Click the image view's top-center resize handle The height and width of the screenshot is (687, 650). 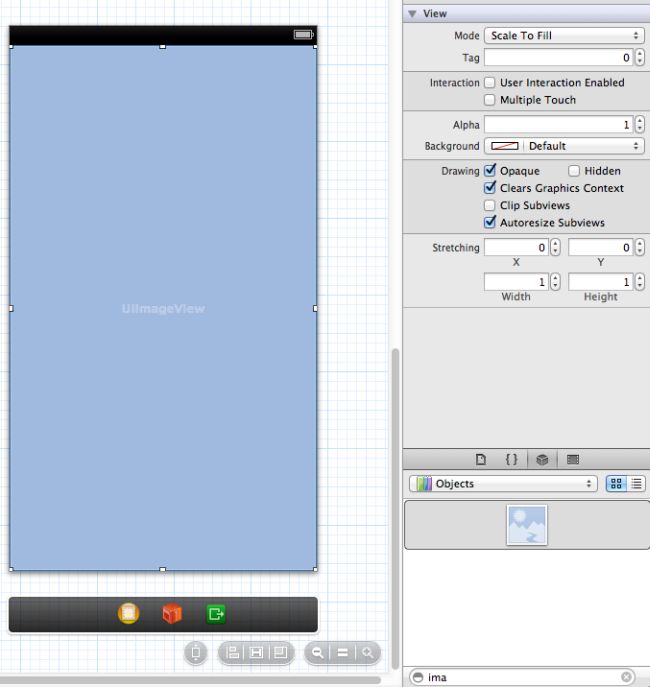[x=162, y=46]
